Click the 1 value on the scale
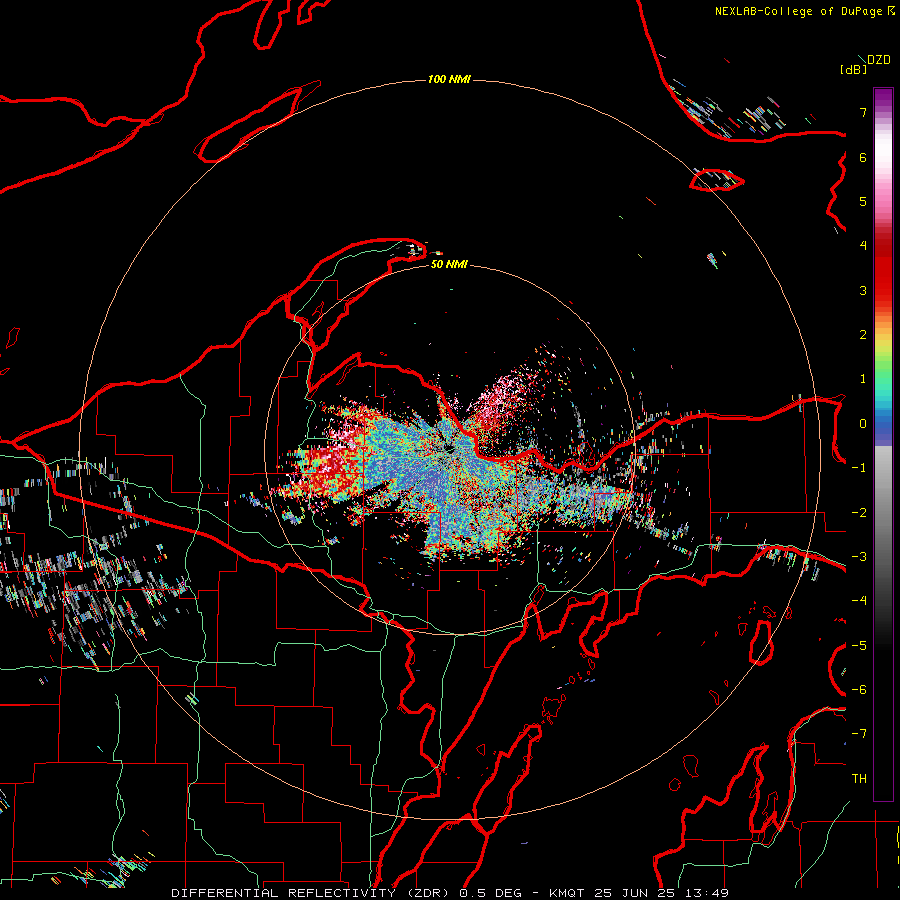 863,379
